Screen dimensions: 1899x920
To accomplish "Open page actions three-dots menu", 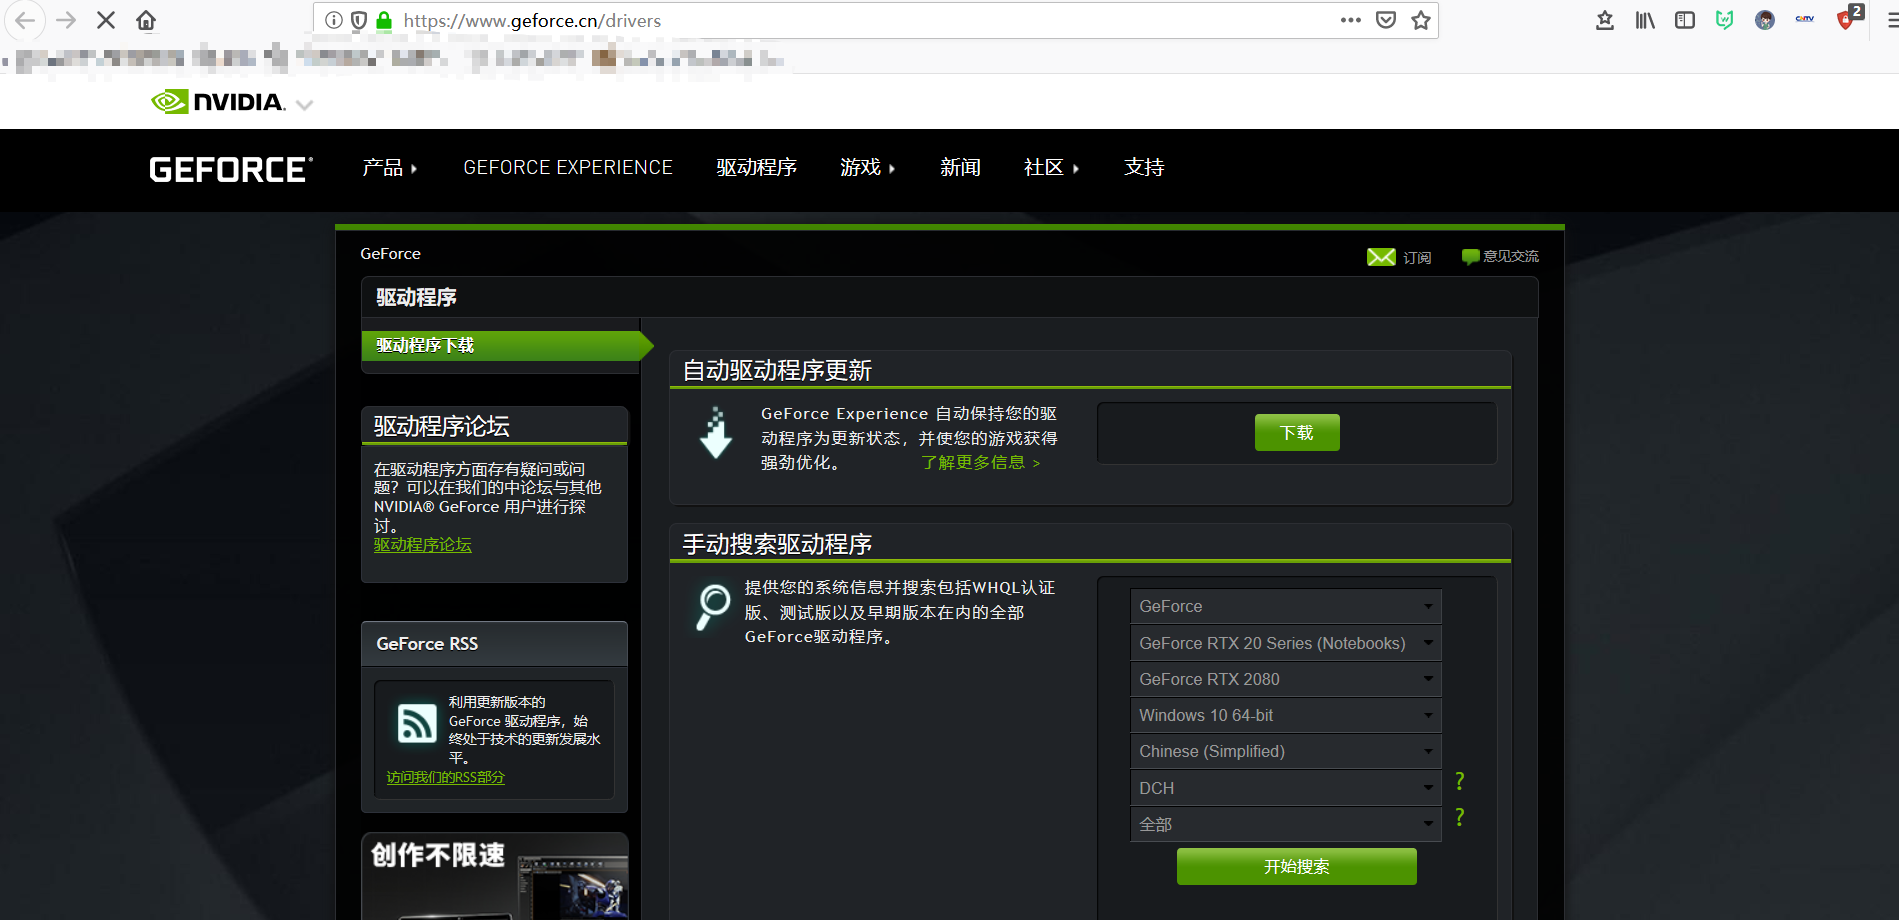I will [x=1351, y=20].
